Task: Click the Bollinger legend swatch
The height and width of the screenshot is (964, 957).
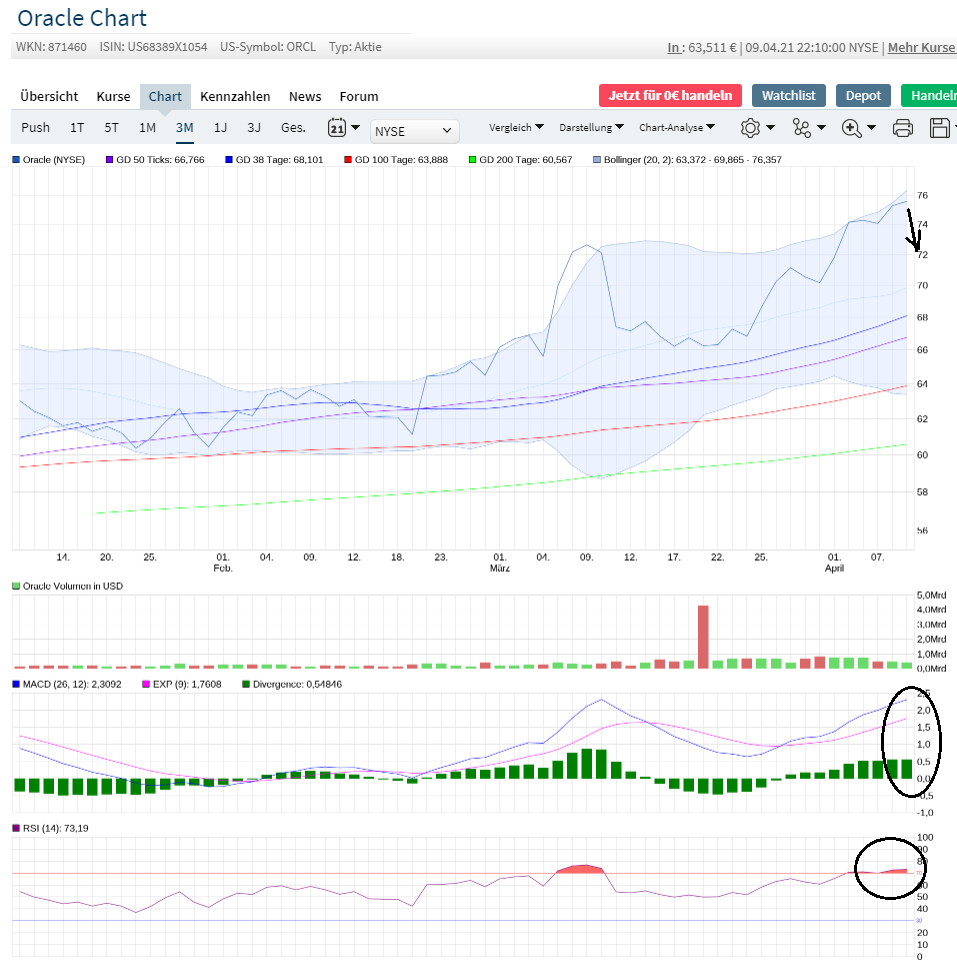Action: tap(597, 160)
